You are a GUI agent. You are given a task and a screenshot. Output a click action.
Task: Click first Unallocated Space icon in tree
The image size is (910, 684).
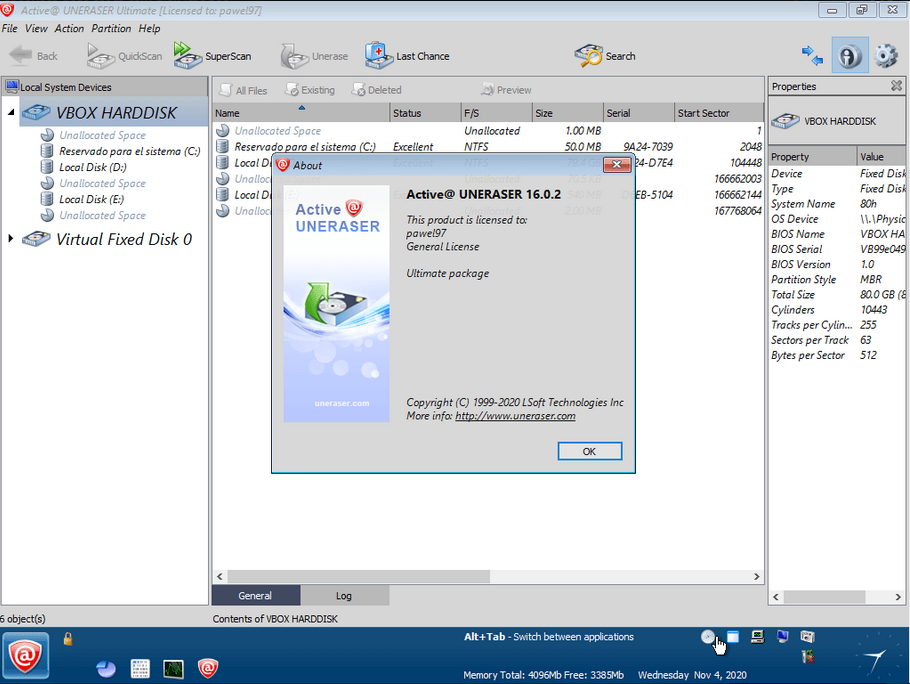[x=47, y=135]
